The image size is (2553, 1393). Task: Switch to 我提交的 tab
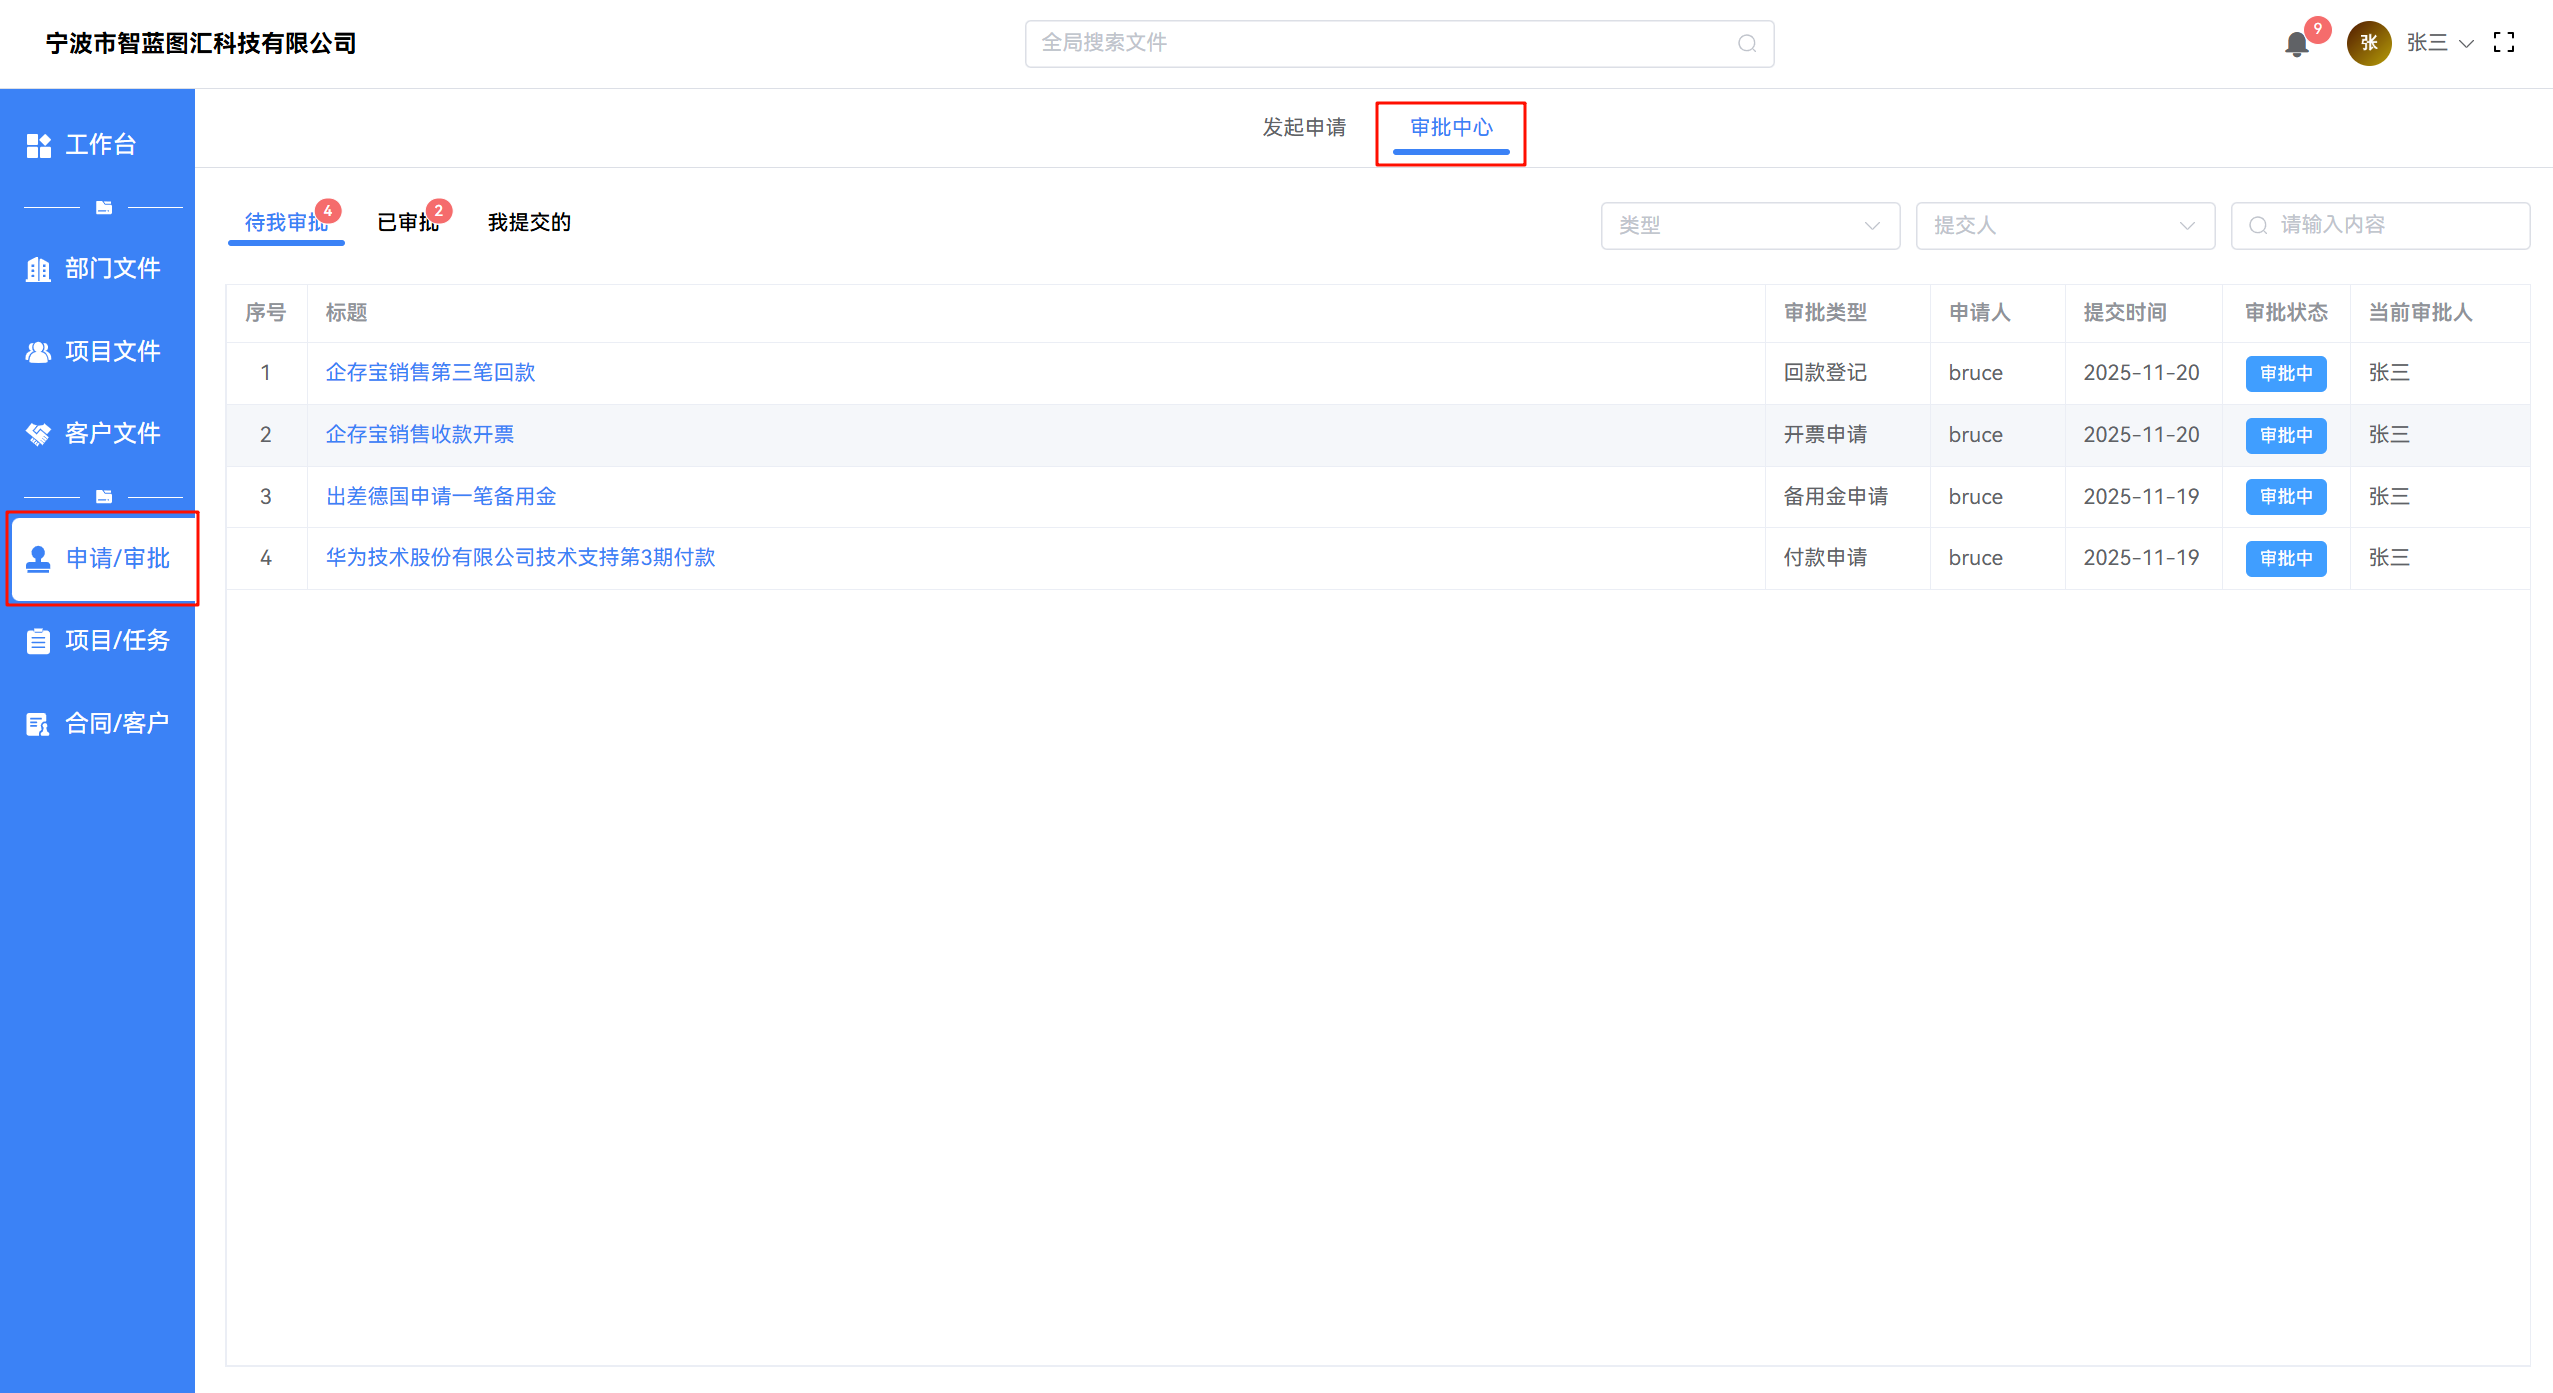coord(529,223)
